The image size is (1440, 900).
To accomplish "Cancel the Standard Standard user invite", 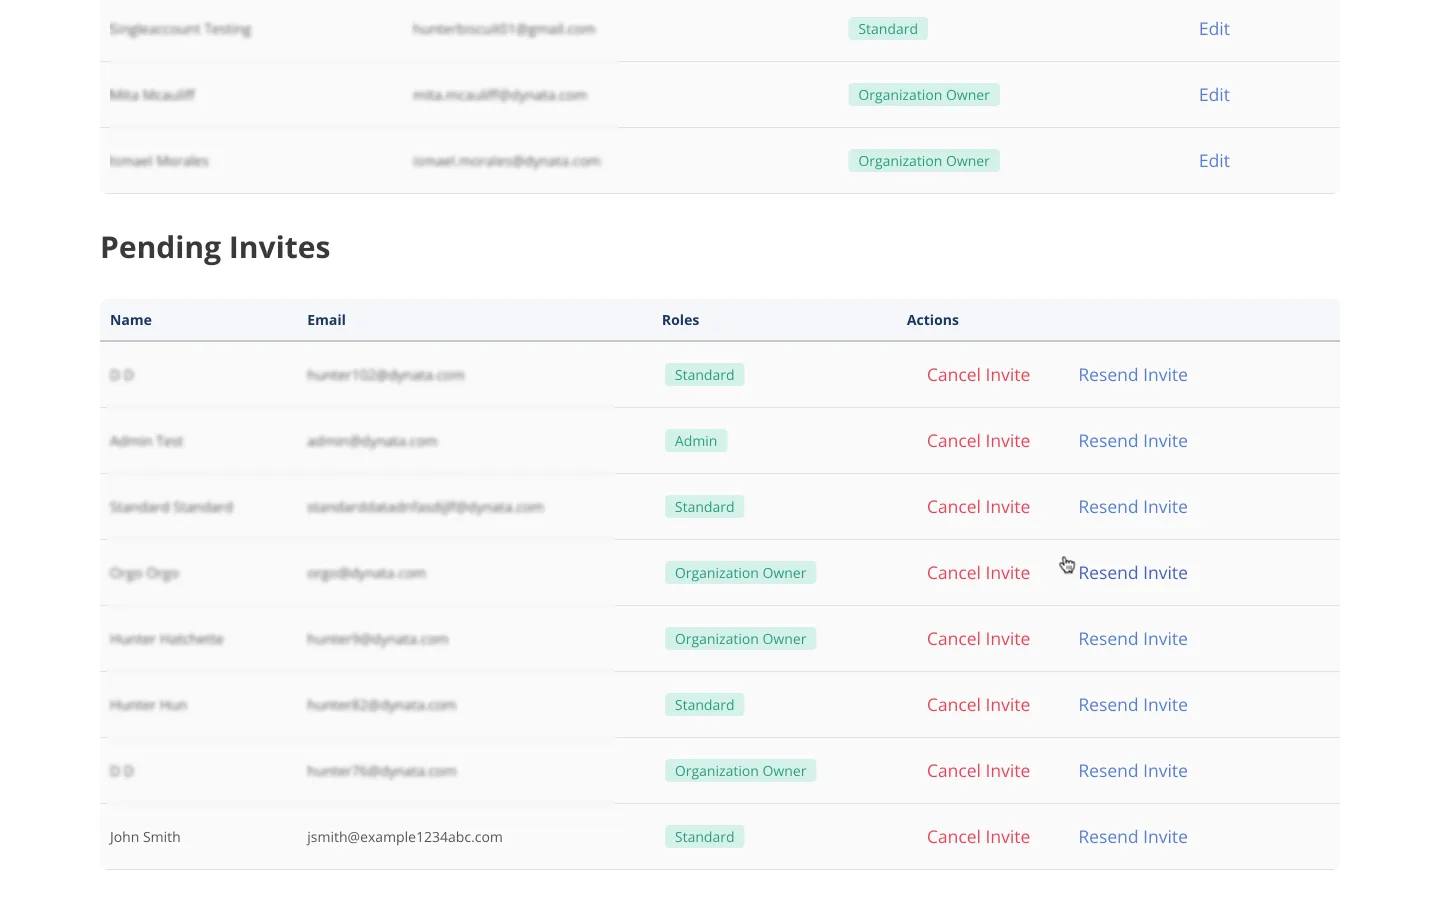I will coord(977,507).
